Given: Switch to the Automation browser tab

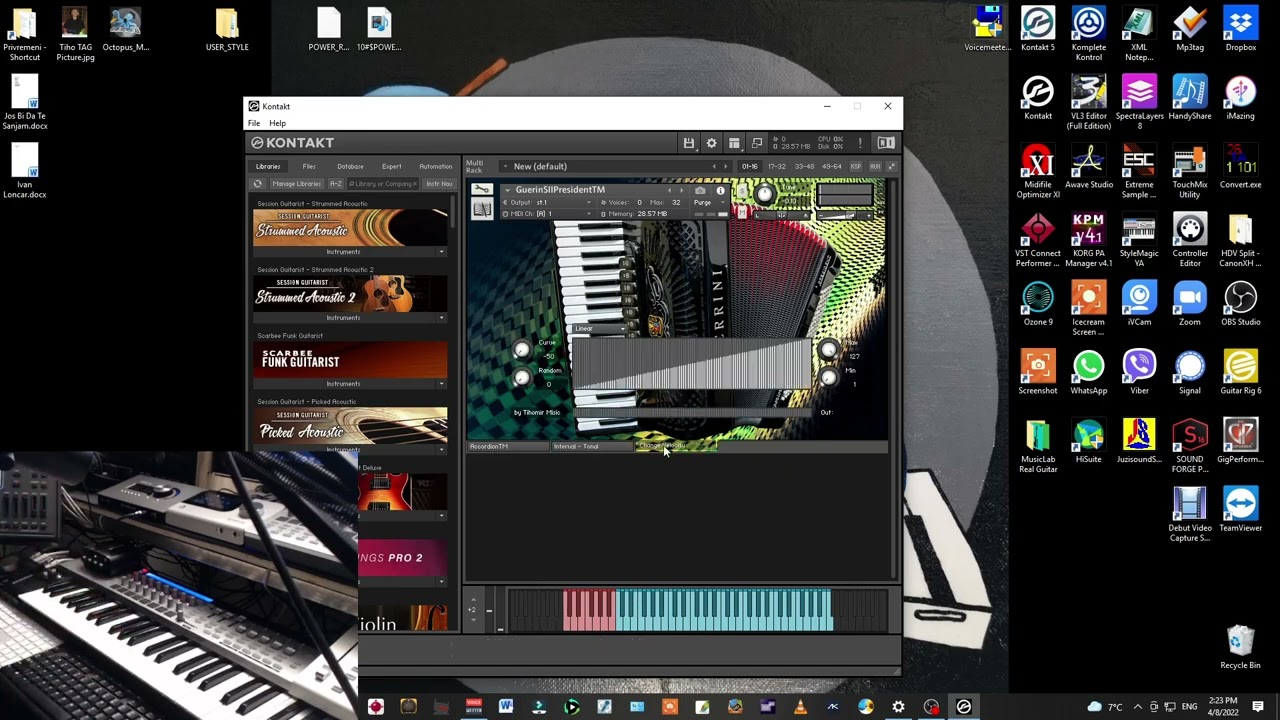Looking at the screenshot, I should [435, 166].
